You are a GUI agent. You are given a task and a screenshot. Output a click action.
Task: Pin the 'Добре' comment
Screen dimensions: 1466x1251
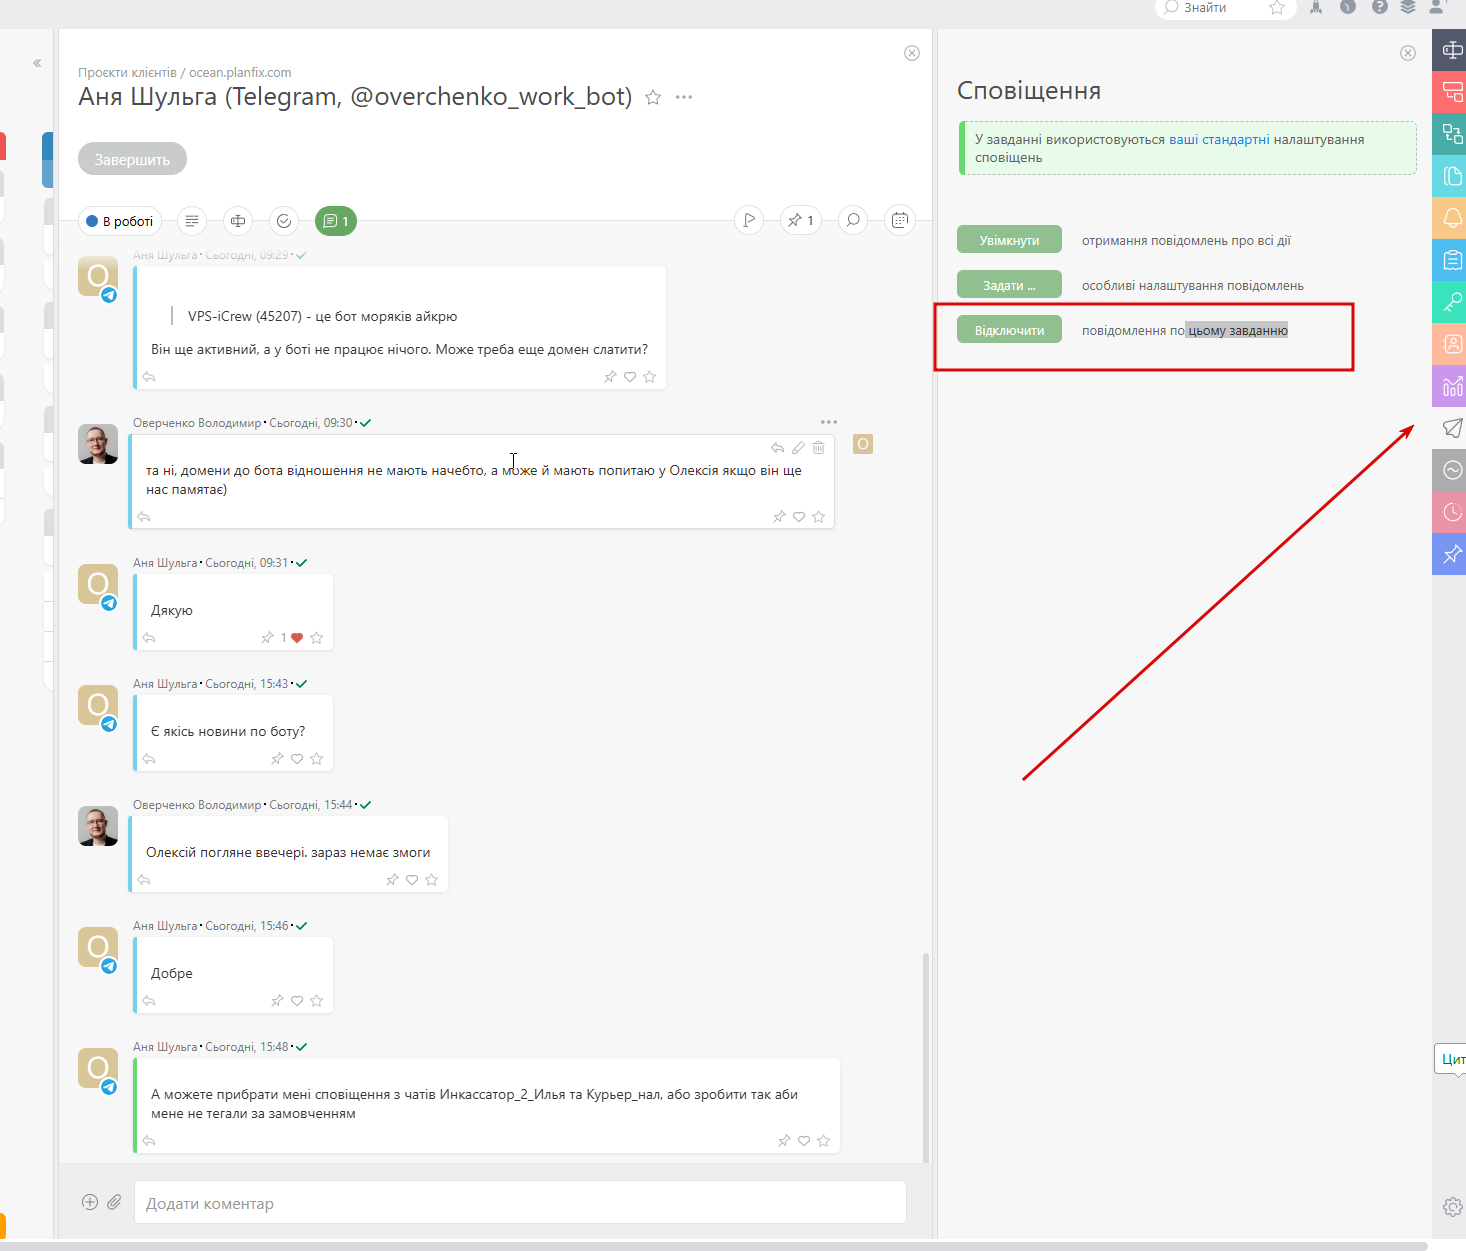coord(277,1001)
